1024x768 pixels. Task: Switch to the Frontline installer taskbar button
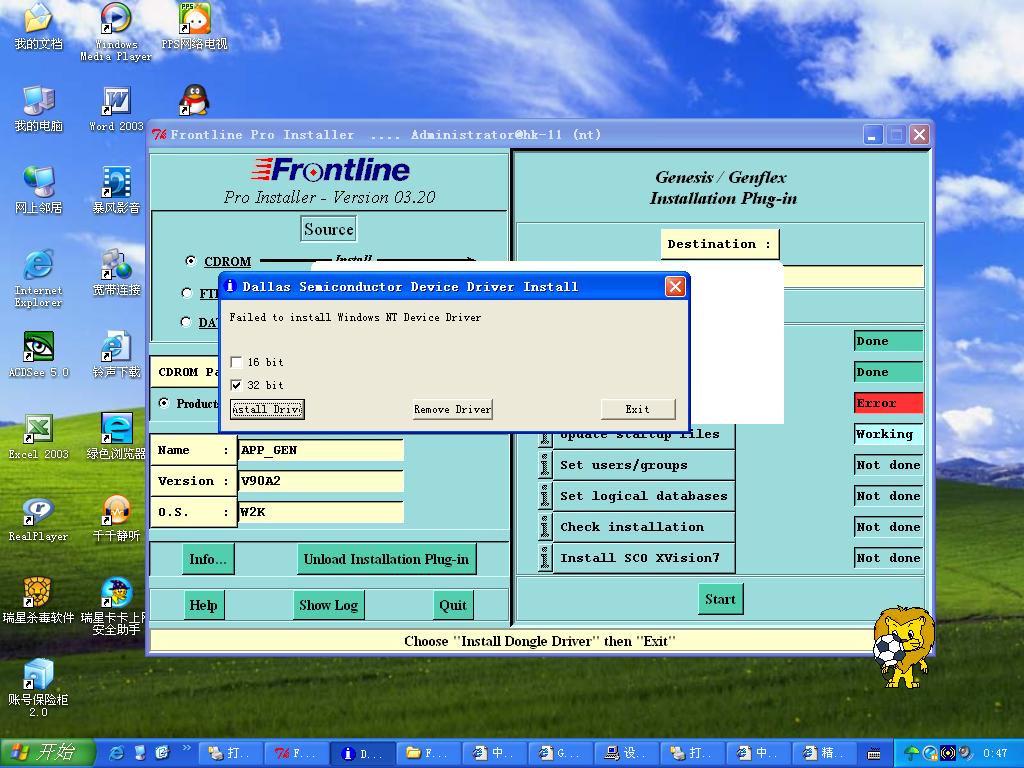pos(295,753)
